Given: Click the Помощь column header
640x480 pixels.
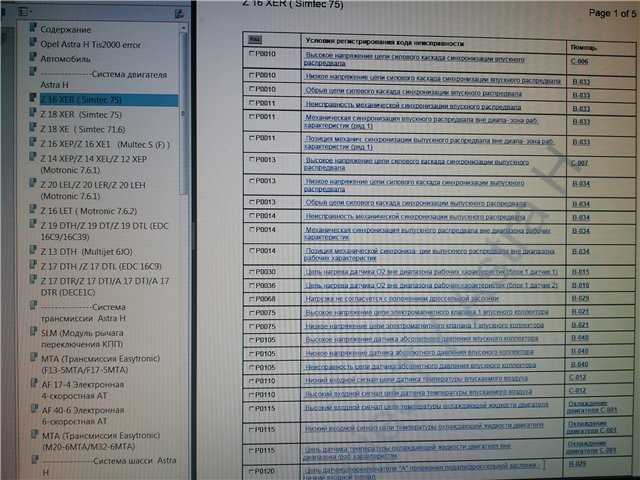Looking at the screenshot, I should (584, 47).
